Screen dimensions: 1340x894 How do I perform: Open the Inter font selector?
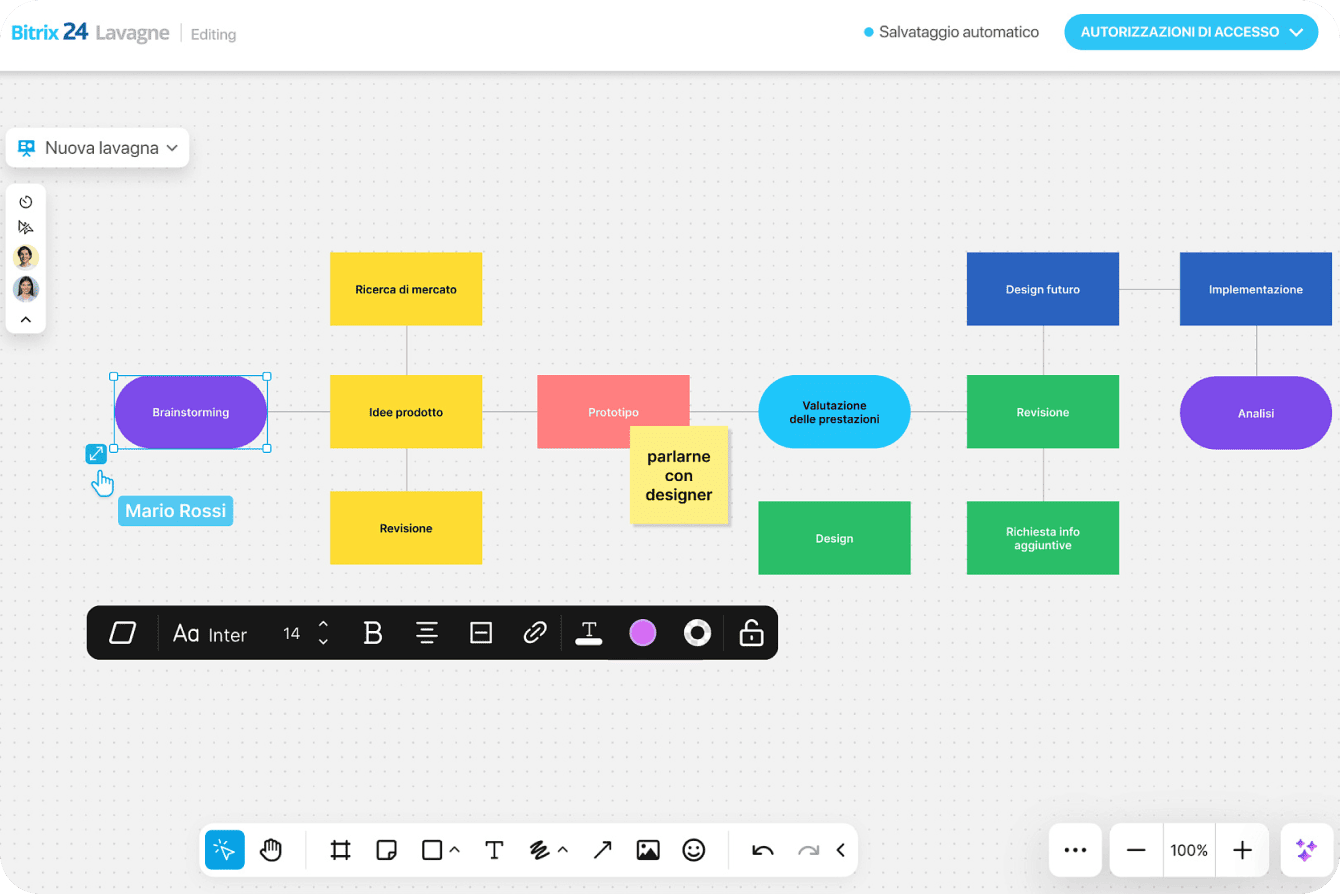tap(212, 633)
